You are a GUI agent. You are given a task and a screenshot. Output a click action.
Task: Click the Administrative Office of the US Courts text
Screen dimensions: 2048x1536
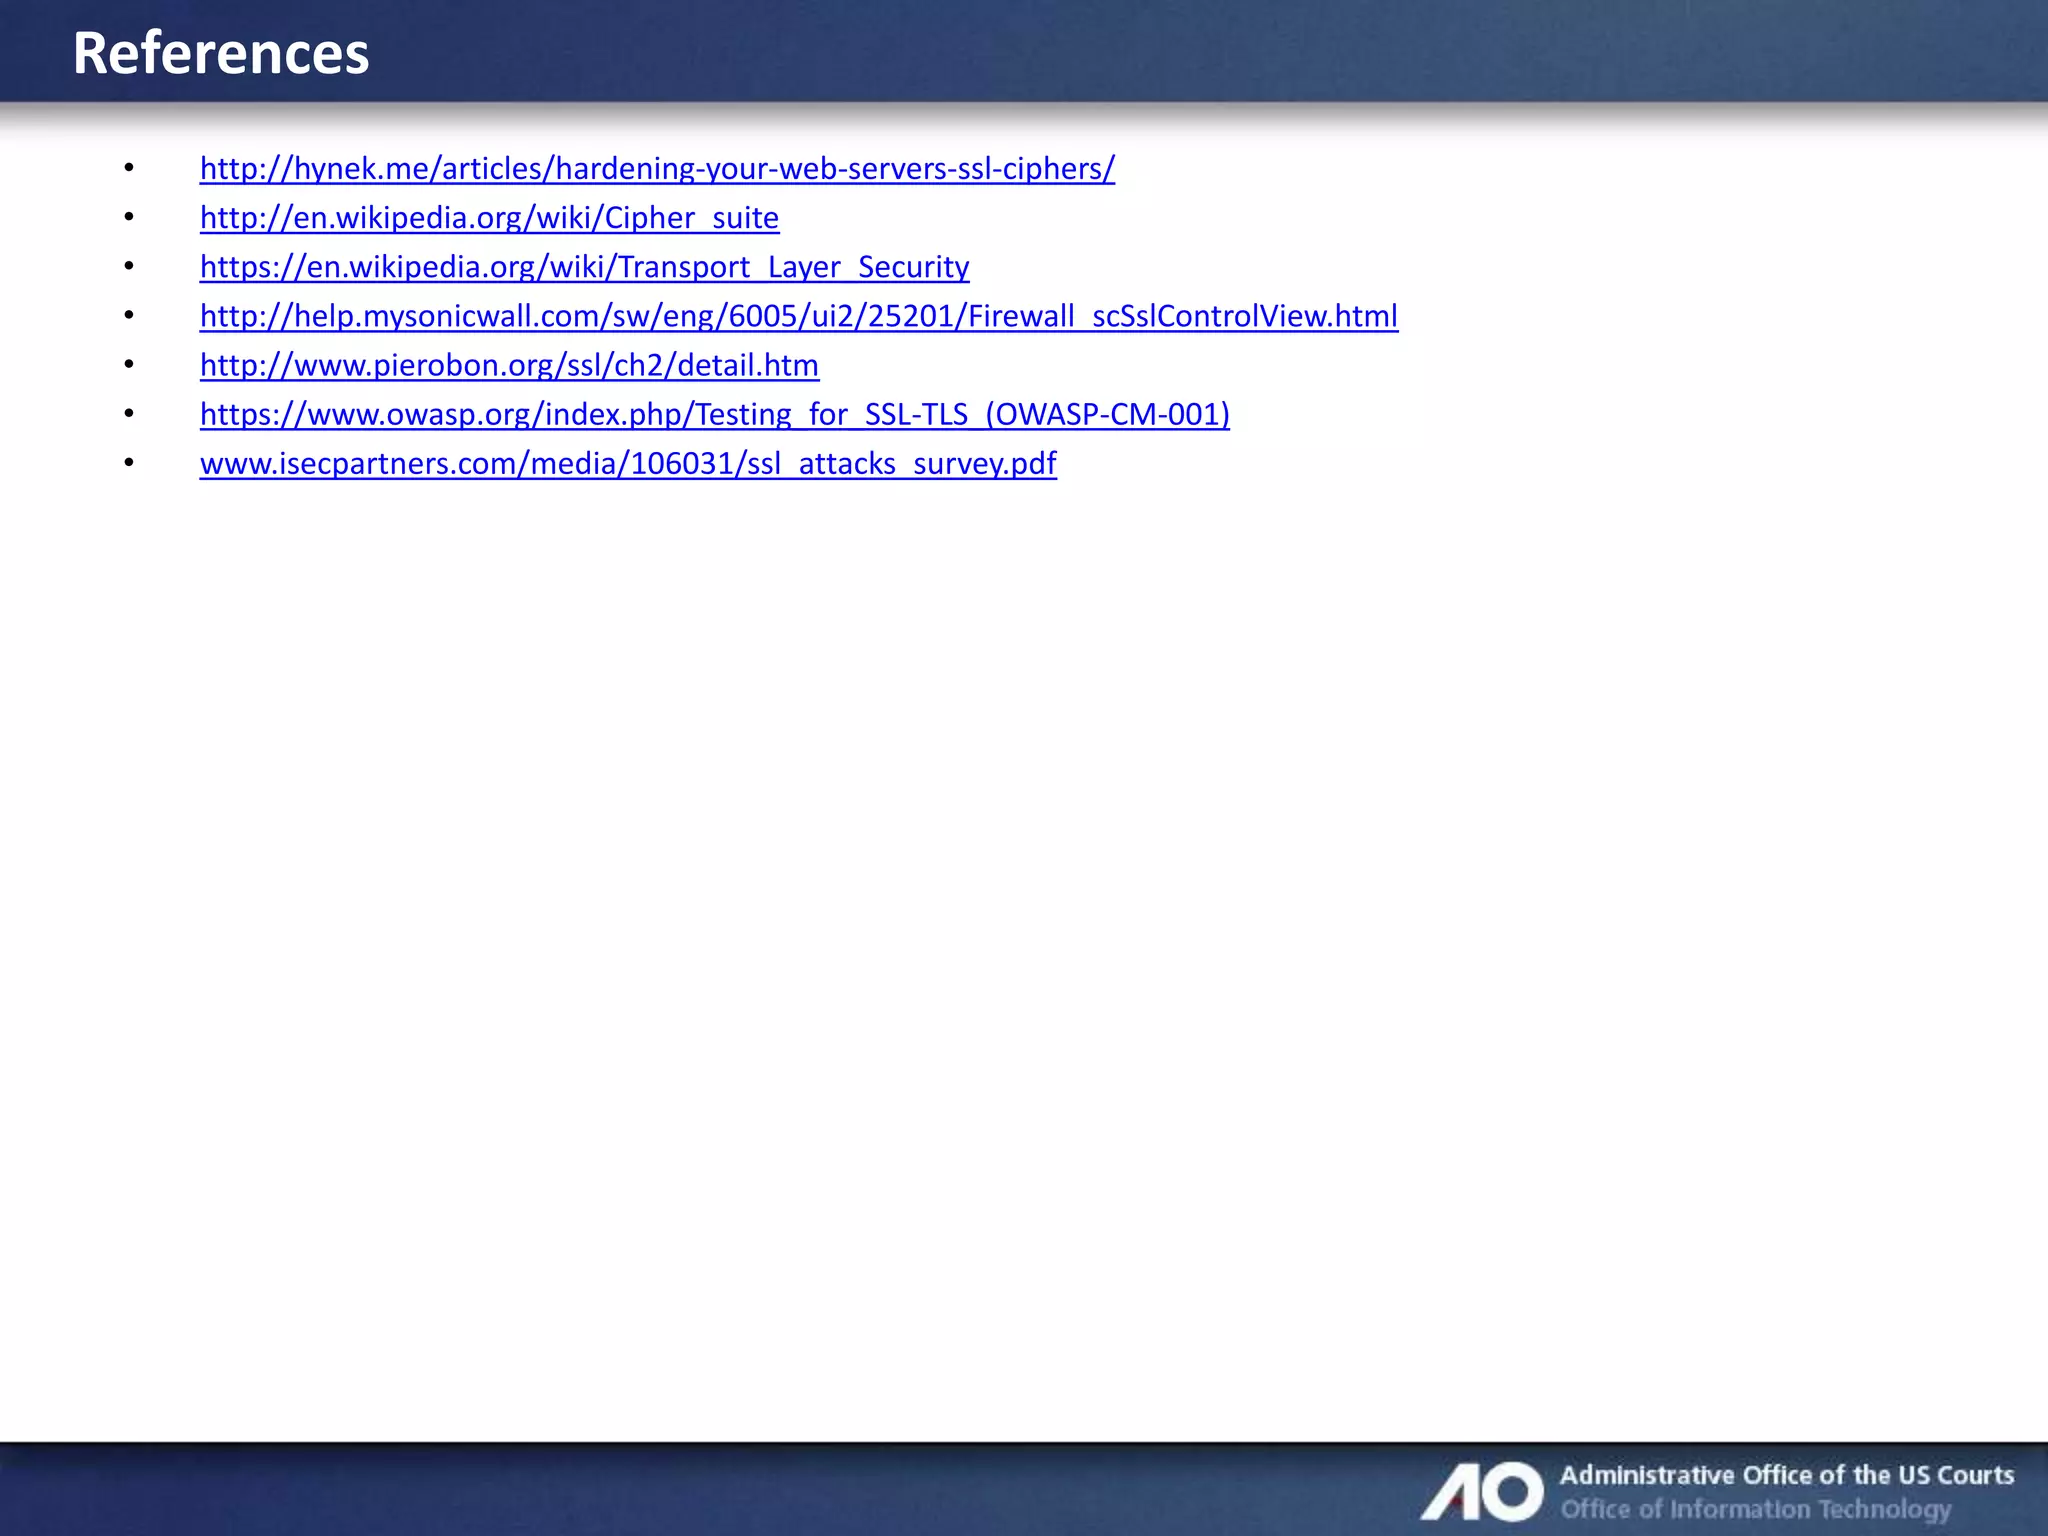click(1787, 1475)
